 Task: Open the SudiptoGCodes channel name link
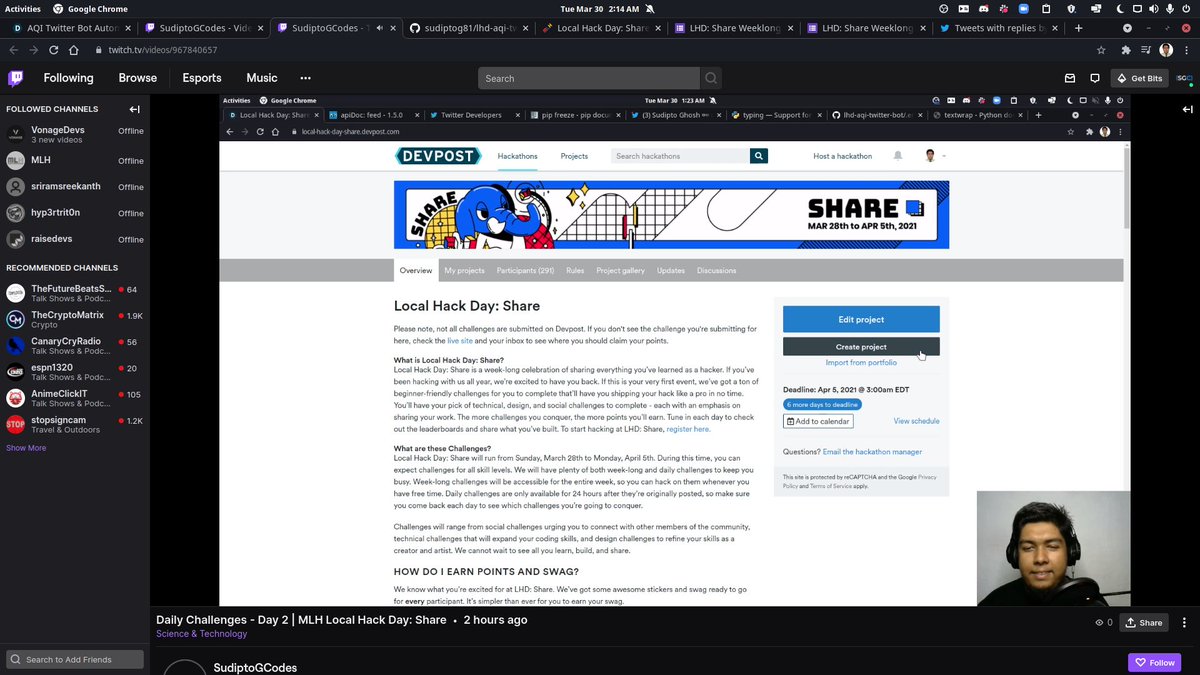tap(255, 668)
